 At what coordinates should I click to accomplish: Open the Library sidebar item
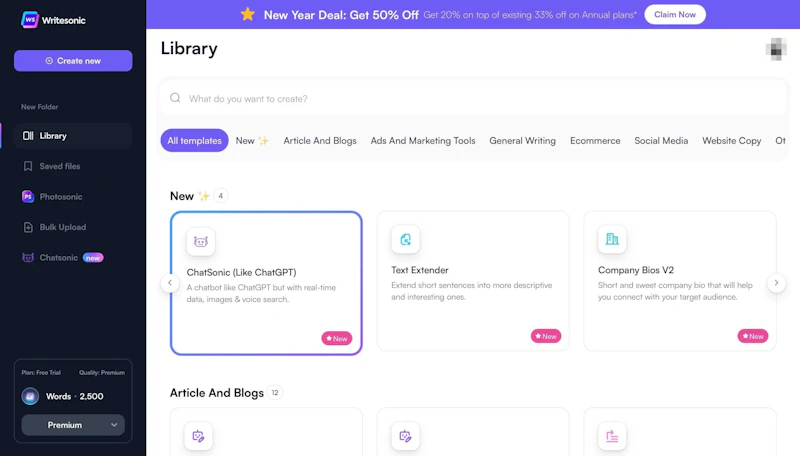(73, 136)
